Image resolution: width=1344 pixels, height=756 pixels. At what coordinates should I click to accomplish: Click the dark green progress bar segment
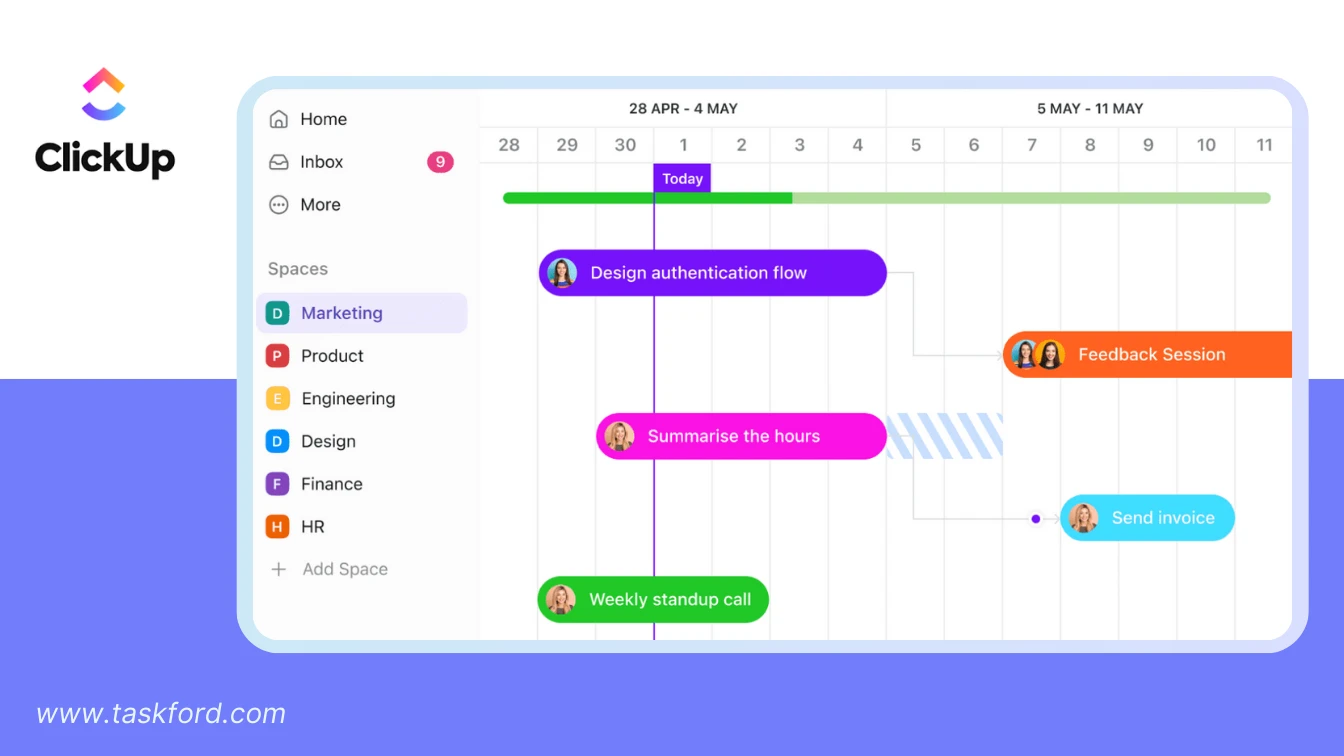coord(647,198)
